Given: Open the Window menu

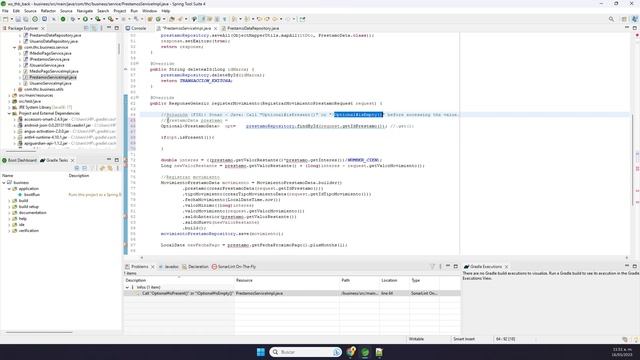Looking at the screenshot, I should 149,11.
